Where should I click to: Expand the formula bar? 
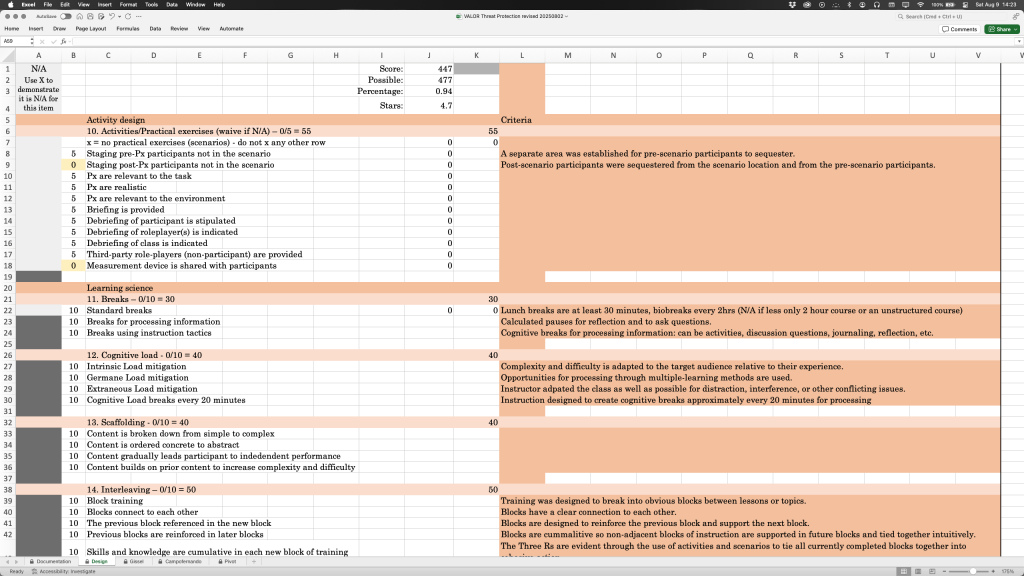(x=1019, y=41)
